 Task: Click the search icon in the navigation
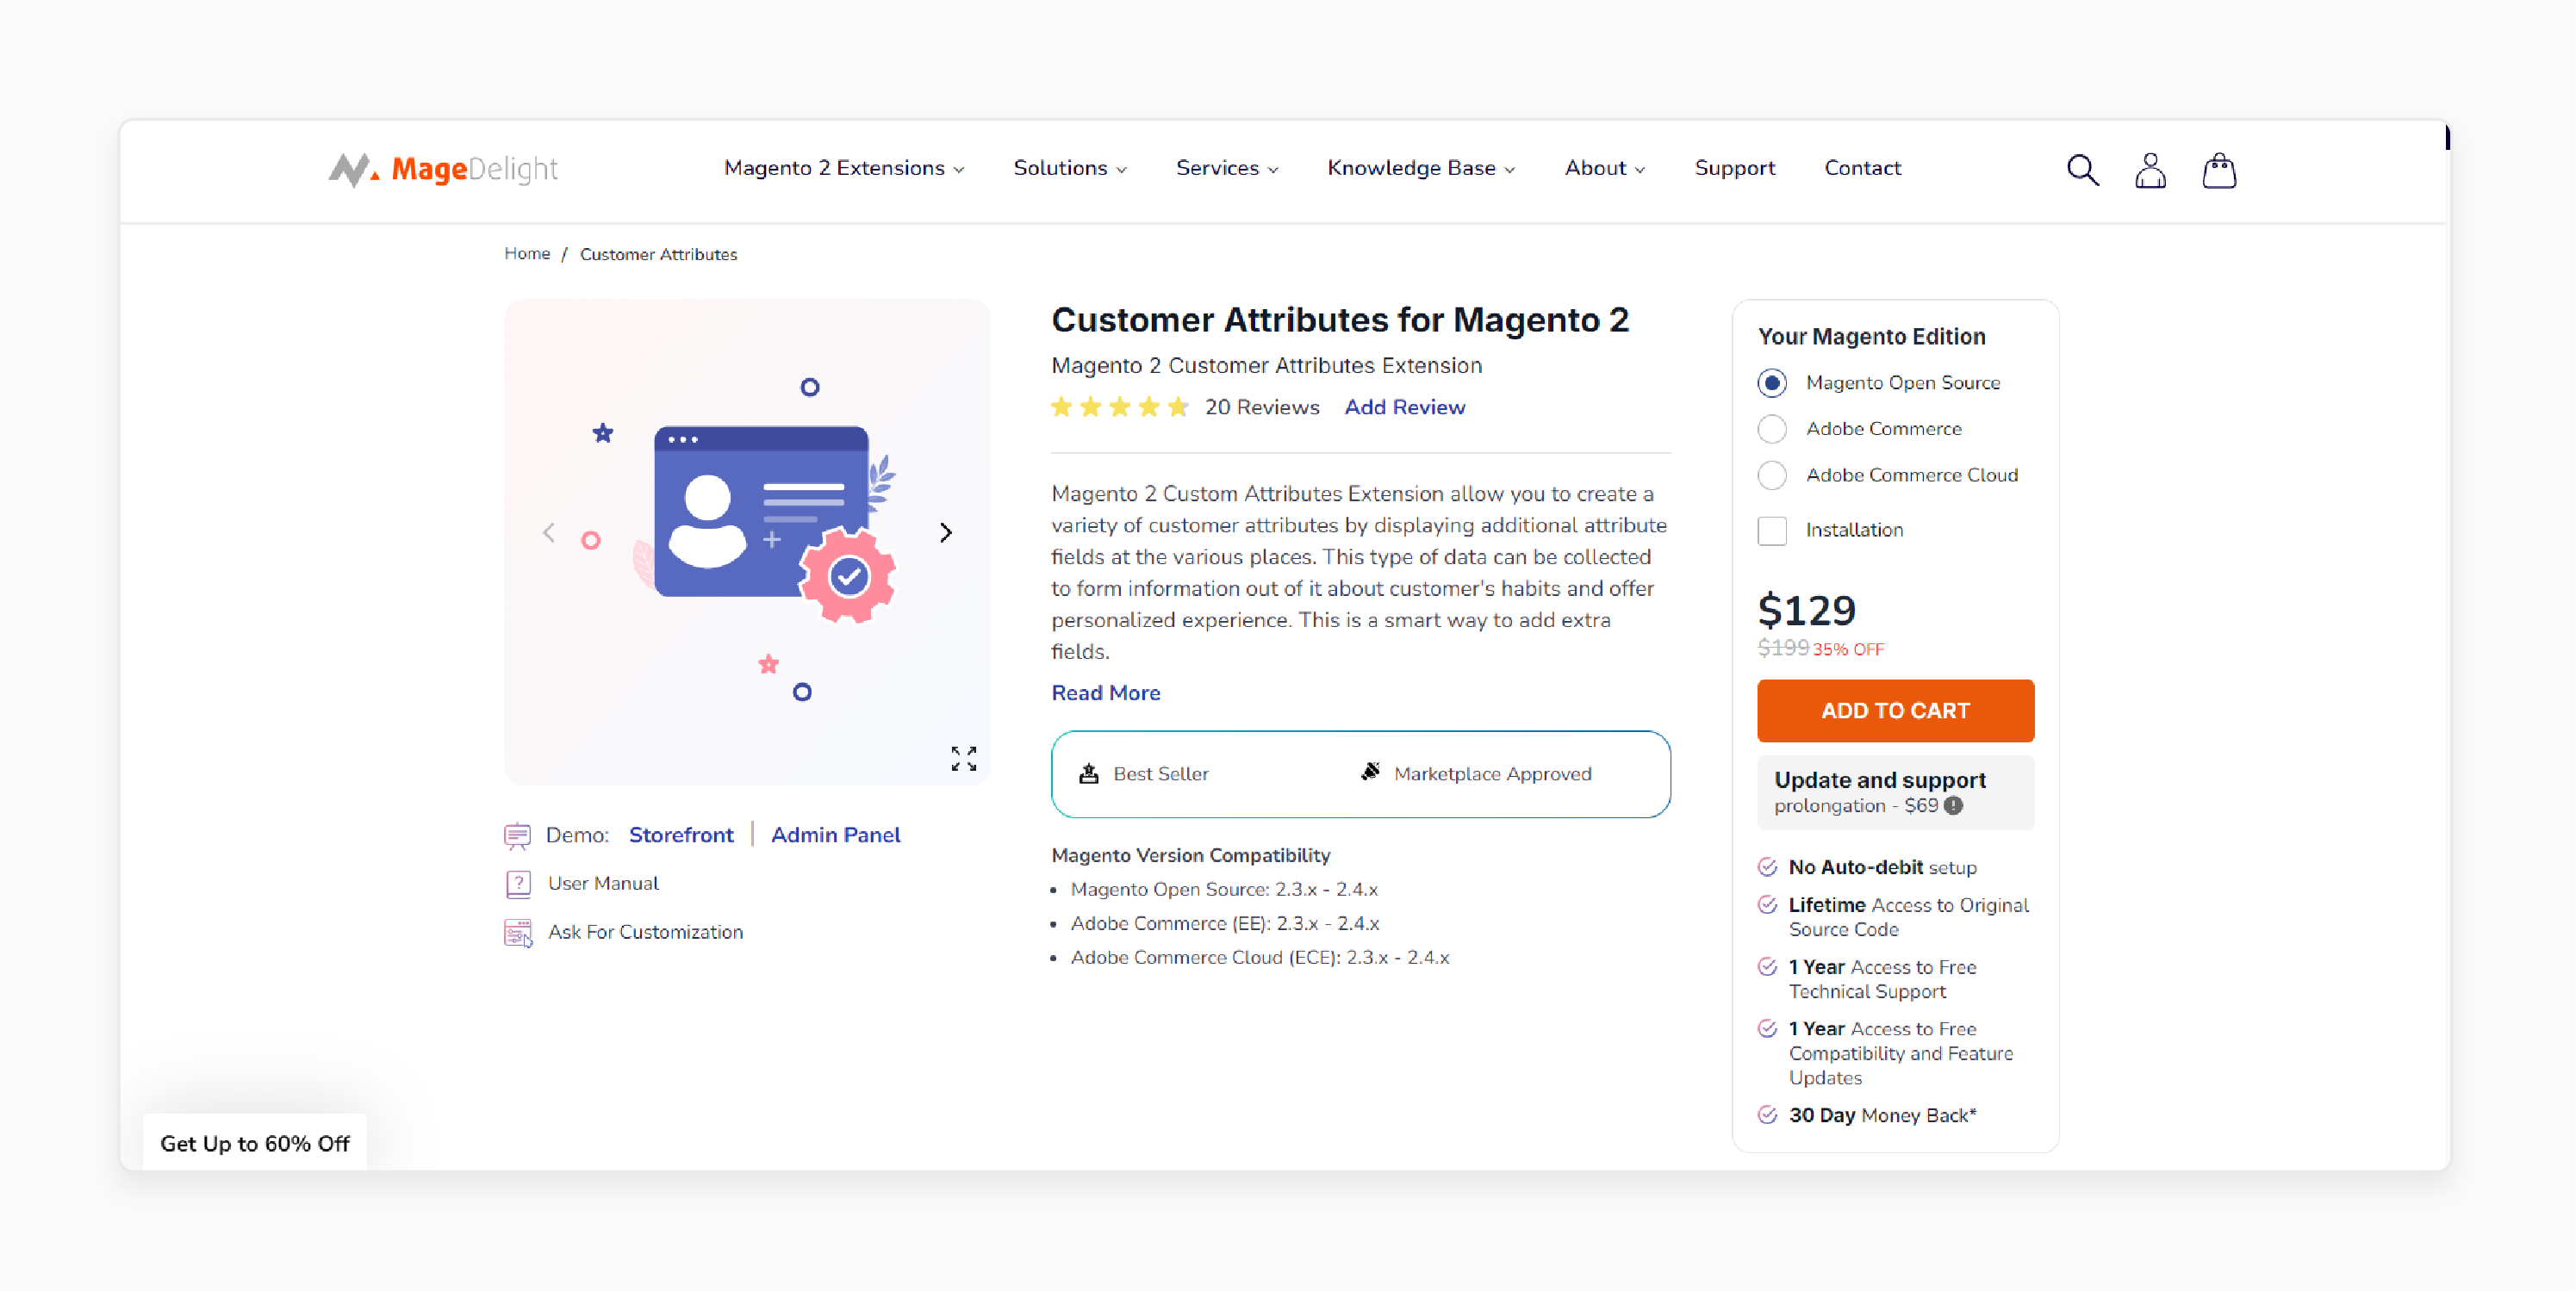pyautogui.click(x=2083, y=166)
